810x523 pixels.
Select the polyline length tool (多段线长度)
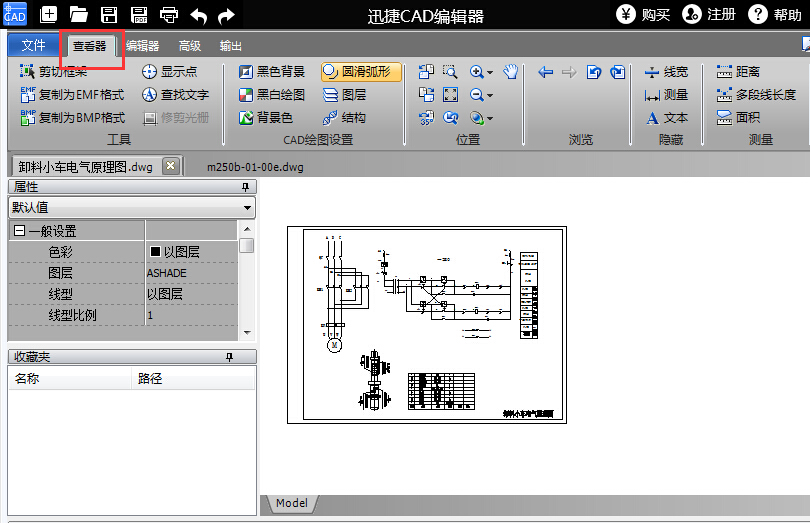pyautogui.click(x=756, y=95)
